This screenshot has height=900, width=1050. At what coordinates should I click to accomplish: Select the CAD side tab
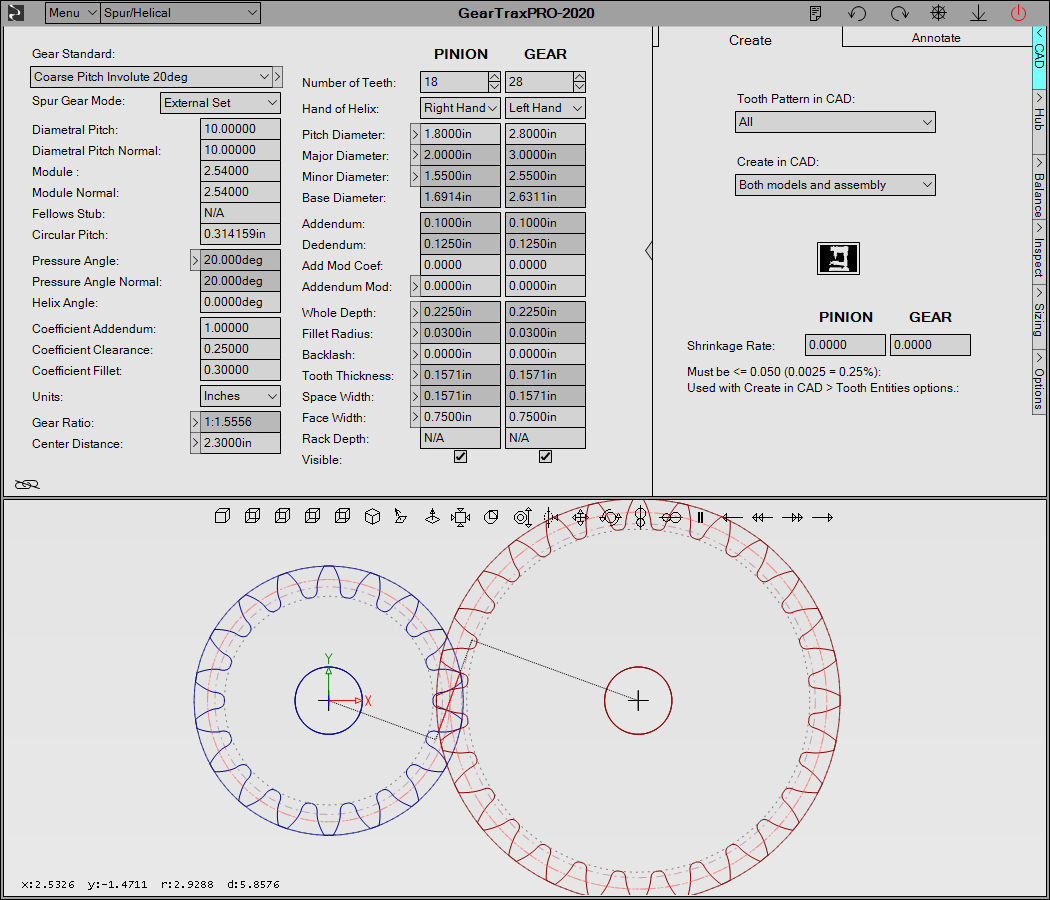click(x=1039, y=56)
